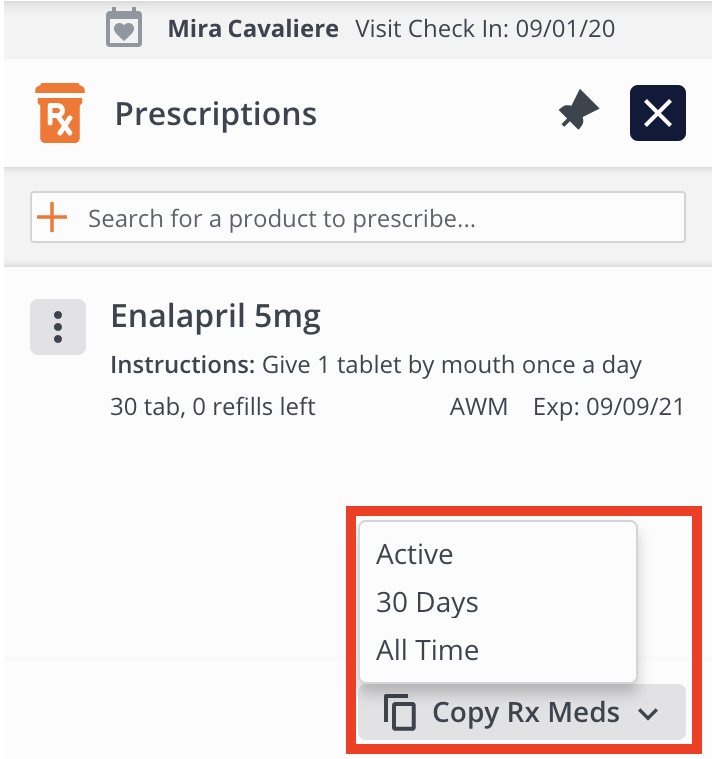Click the copy icon beside Copy Rx Meds
This screenshot has height=759, width=712.
tap(400, 714)
